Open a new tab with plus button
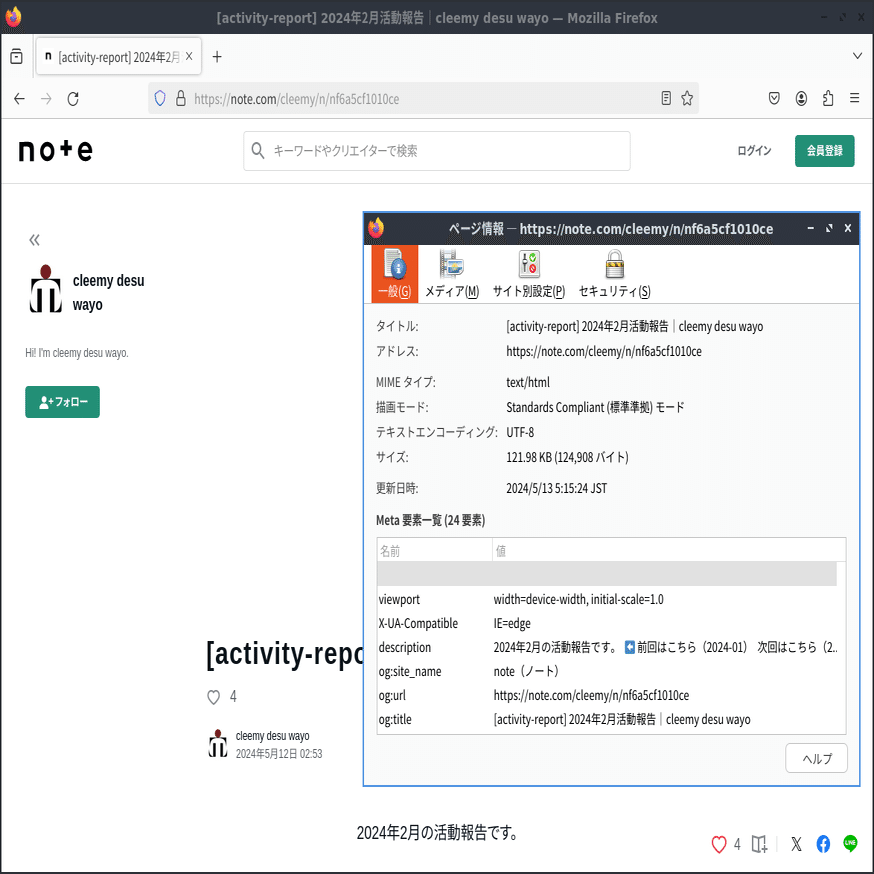The image size is (874, 874). [217, 57]
